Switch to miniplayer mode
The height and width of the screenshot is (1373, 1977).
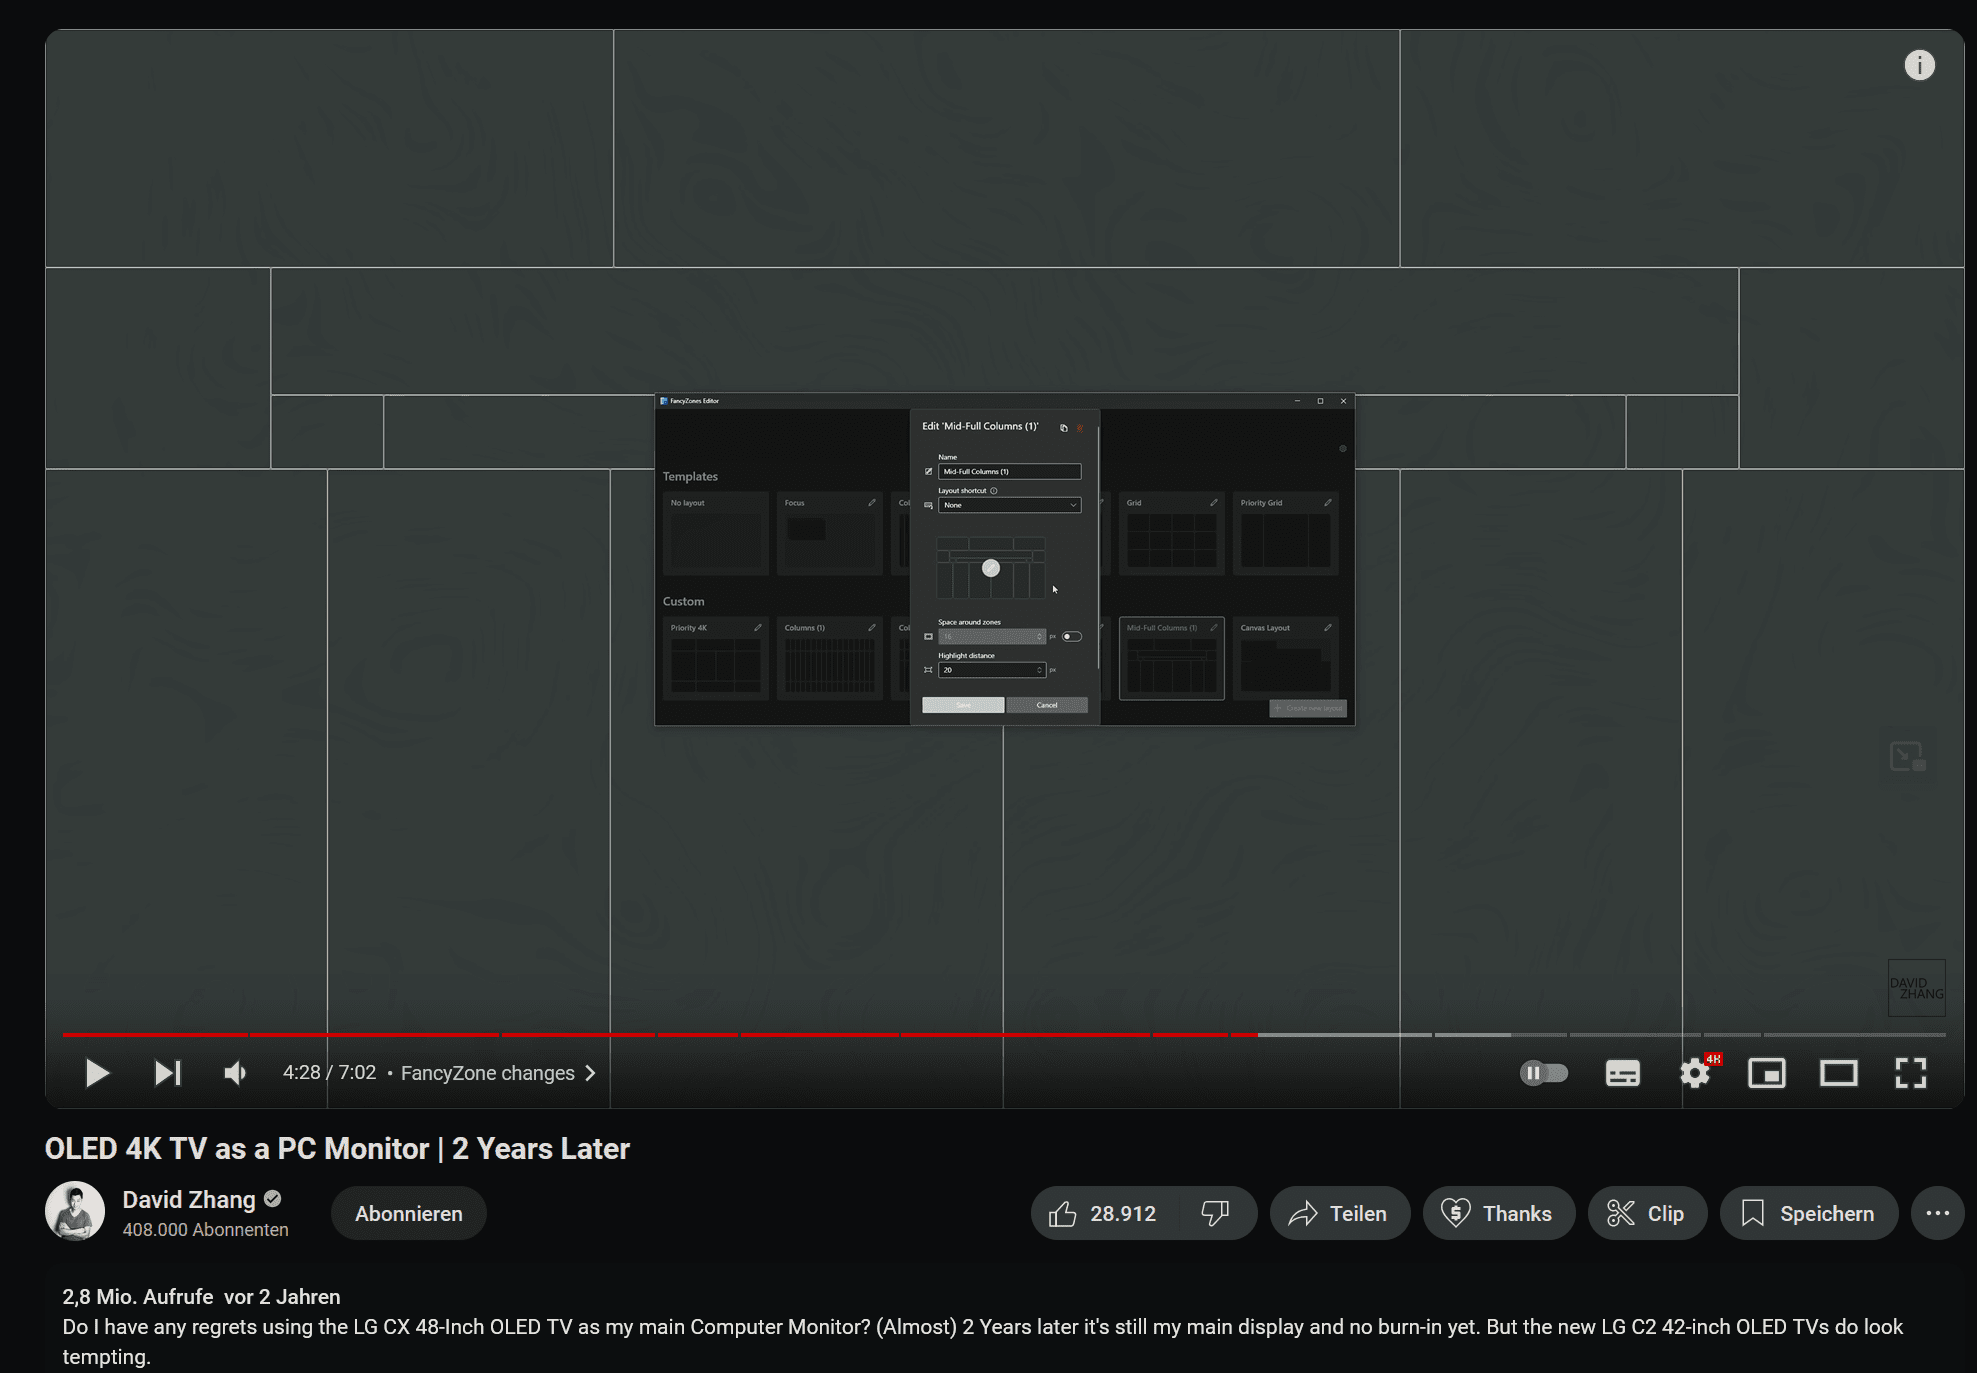point(1767,1073)
